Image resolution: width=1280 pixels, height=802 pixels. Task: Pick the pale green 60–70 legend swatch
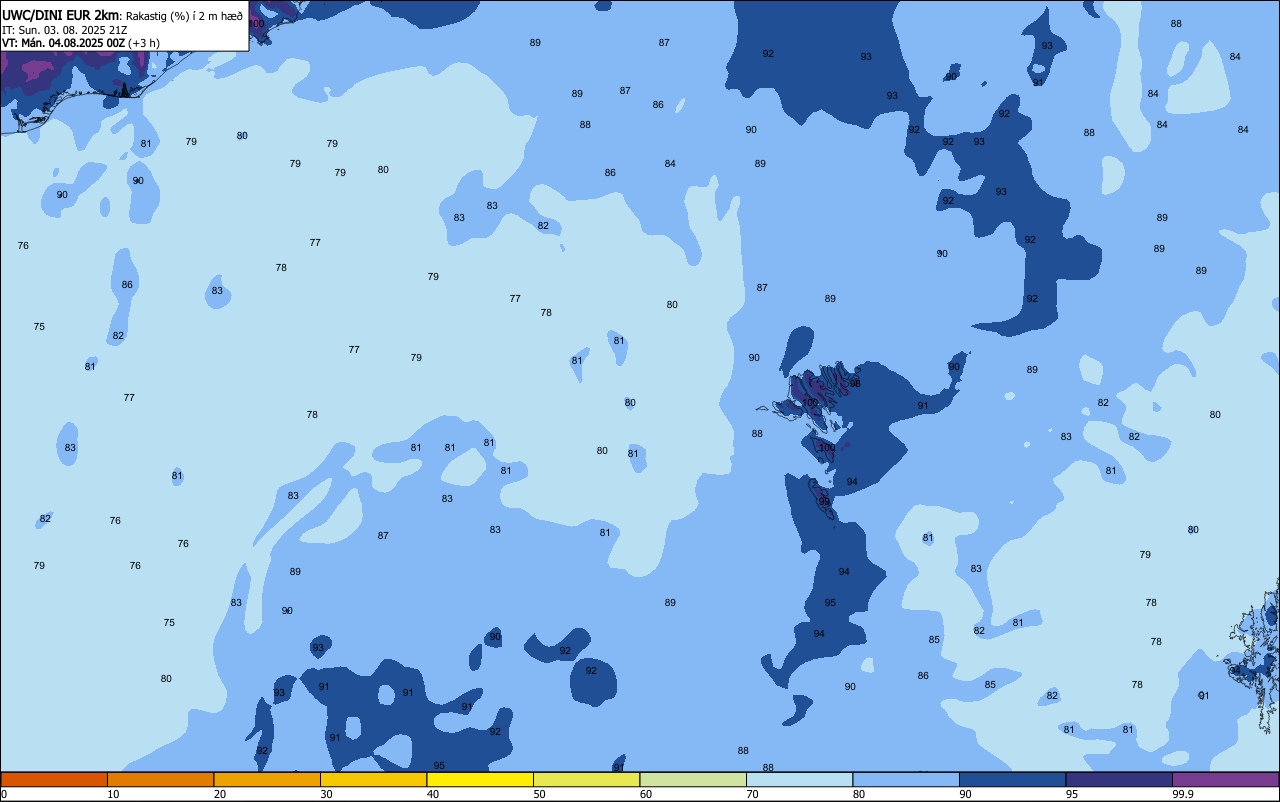click(693, 779)
